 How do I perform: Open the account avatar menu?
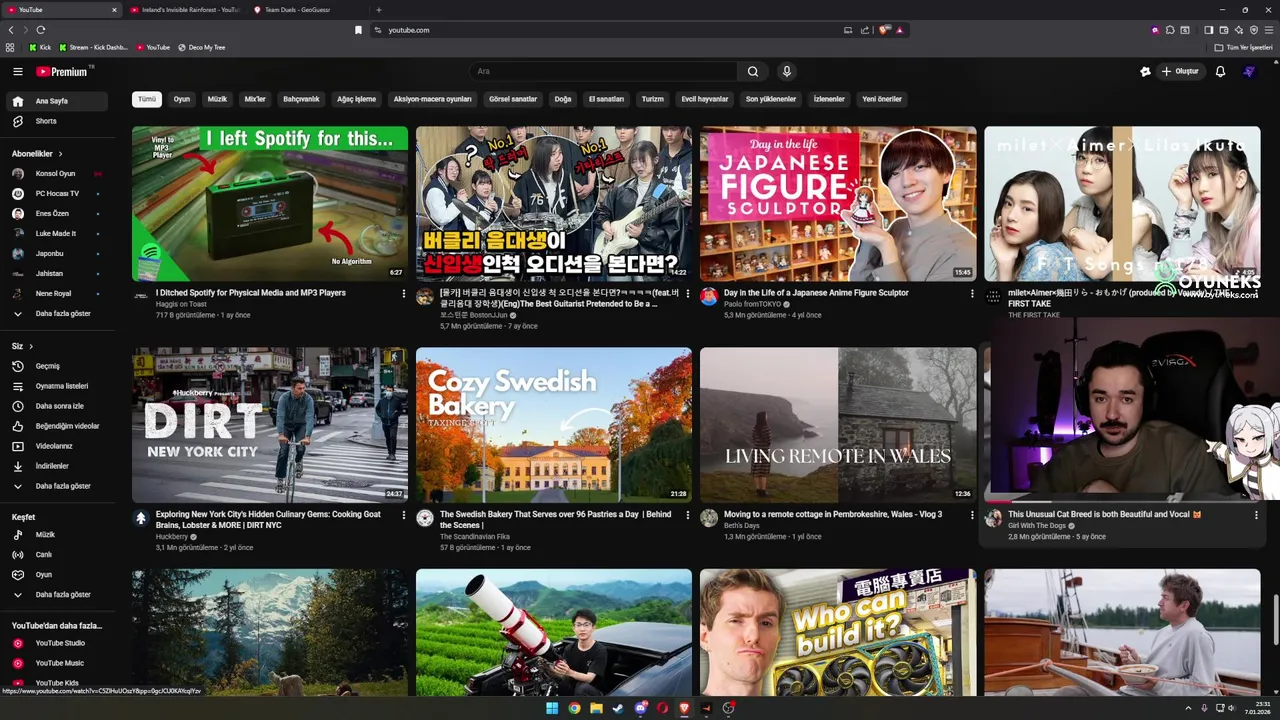(1248, 72)
